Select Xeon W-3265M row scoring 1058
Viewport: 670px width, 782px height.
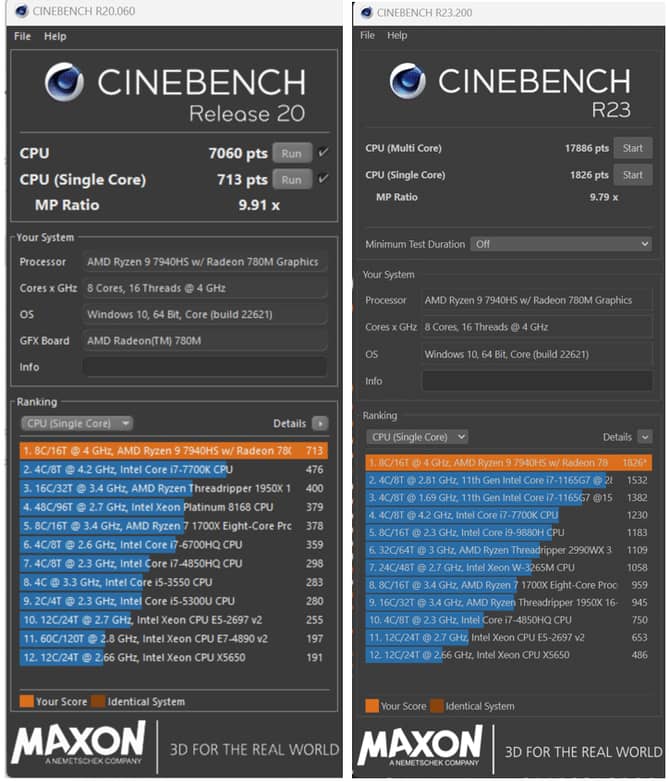(508, 568)
